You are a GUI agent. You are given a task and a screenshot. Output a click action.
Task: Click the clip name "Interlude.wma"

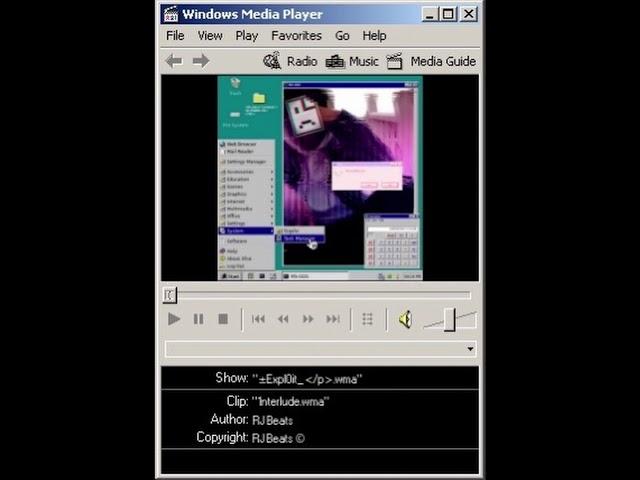pos(291,402)
